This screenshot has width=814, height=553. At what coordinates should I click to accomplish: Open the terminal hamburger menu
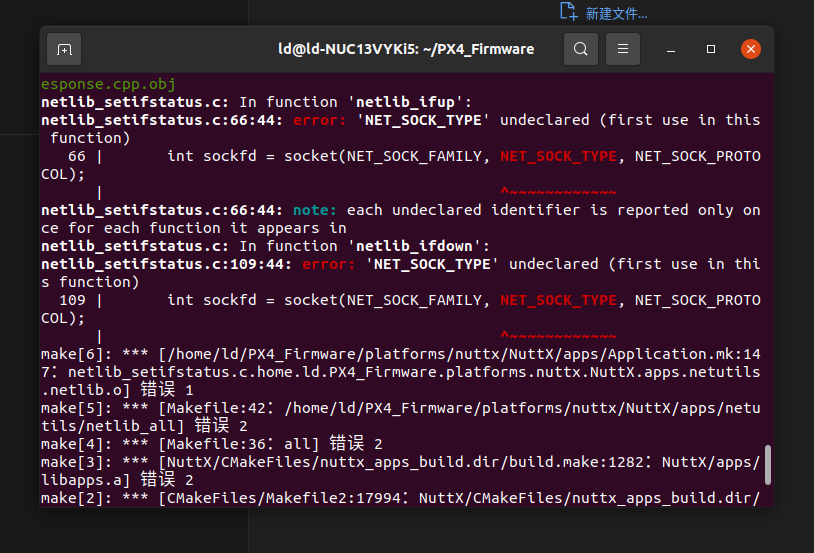(x=622, y=49)
